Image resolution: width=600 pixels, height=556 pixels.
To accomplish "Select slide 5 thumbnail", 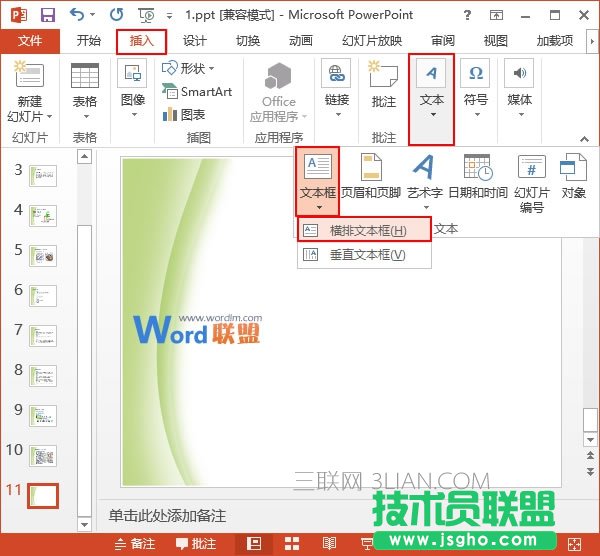I will click(x=43, y=256).
